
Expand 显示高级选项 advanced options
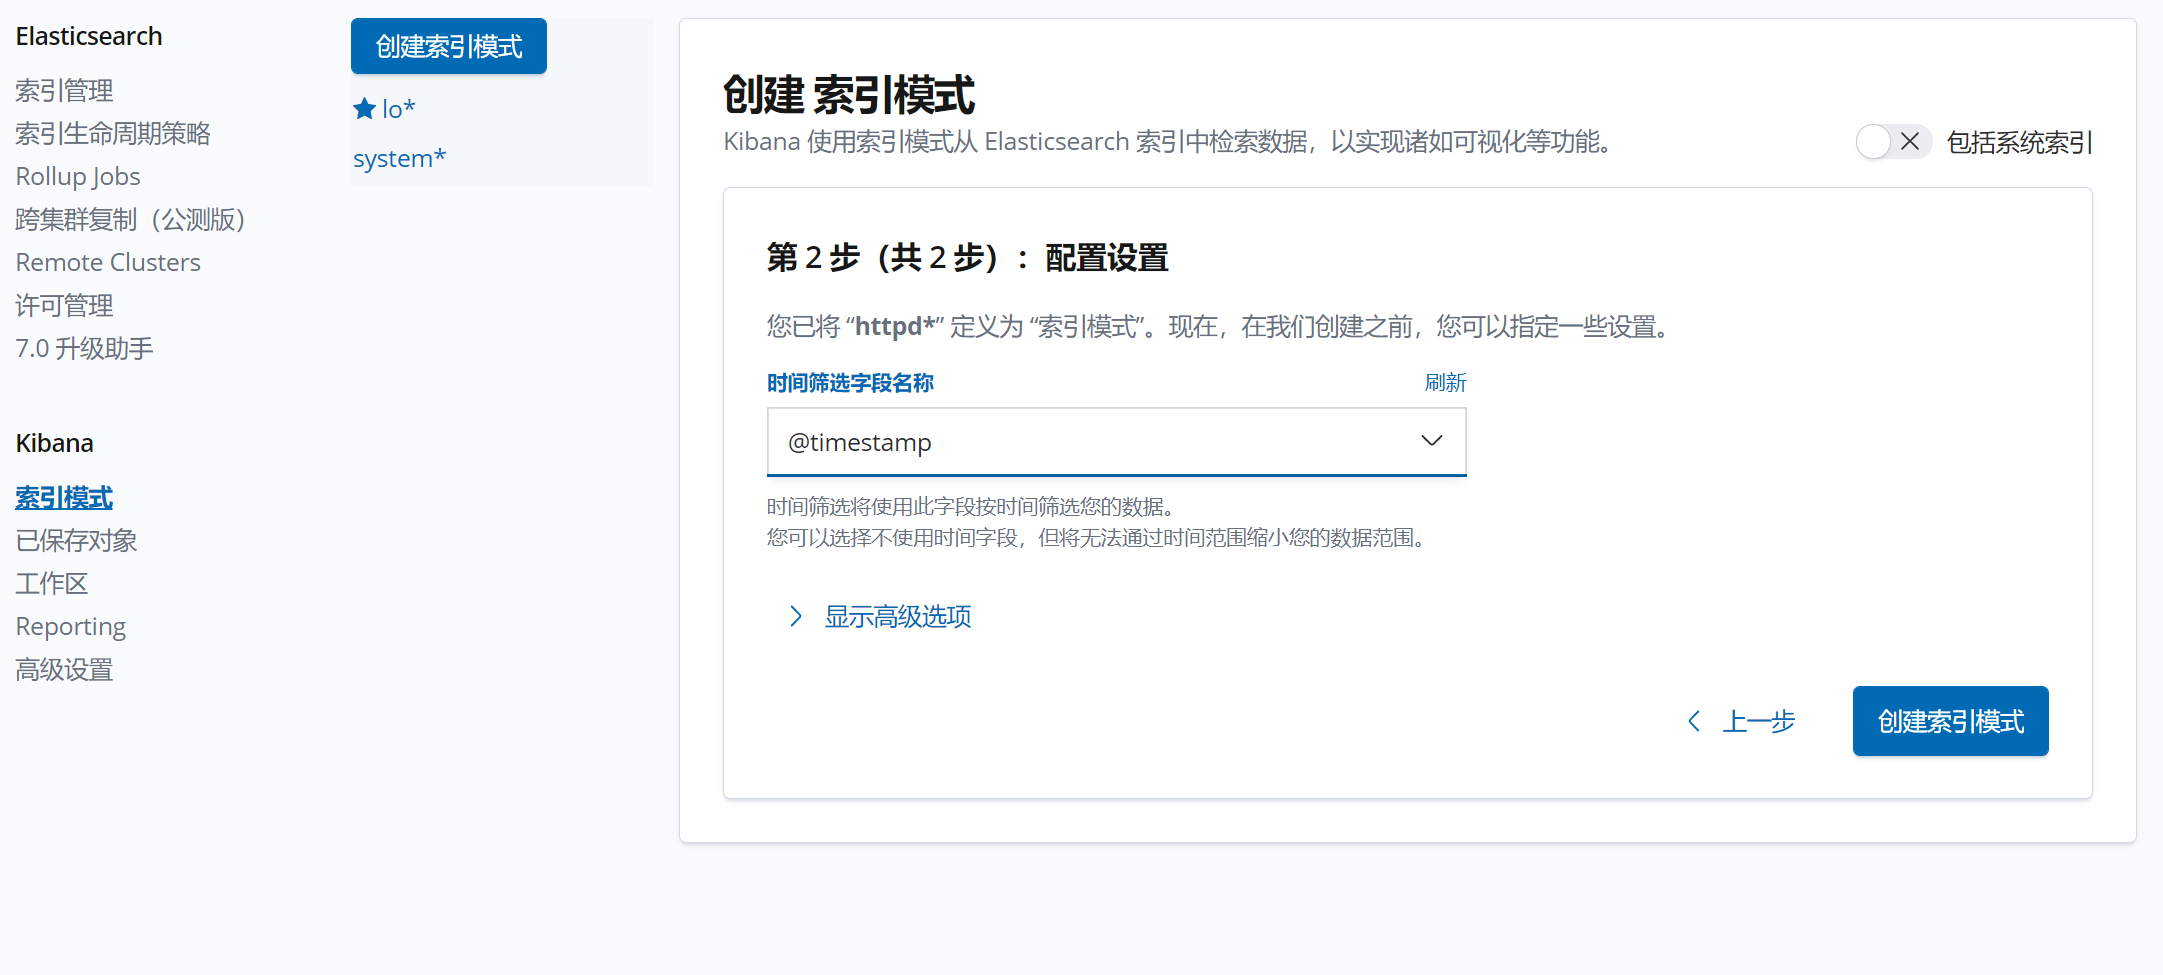click(x=898, y=616)
